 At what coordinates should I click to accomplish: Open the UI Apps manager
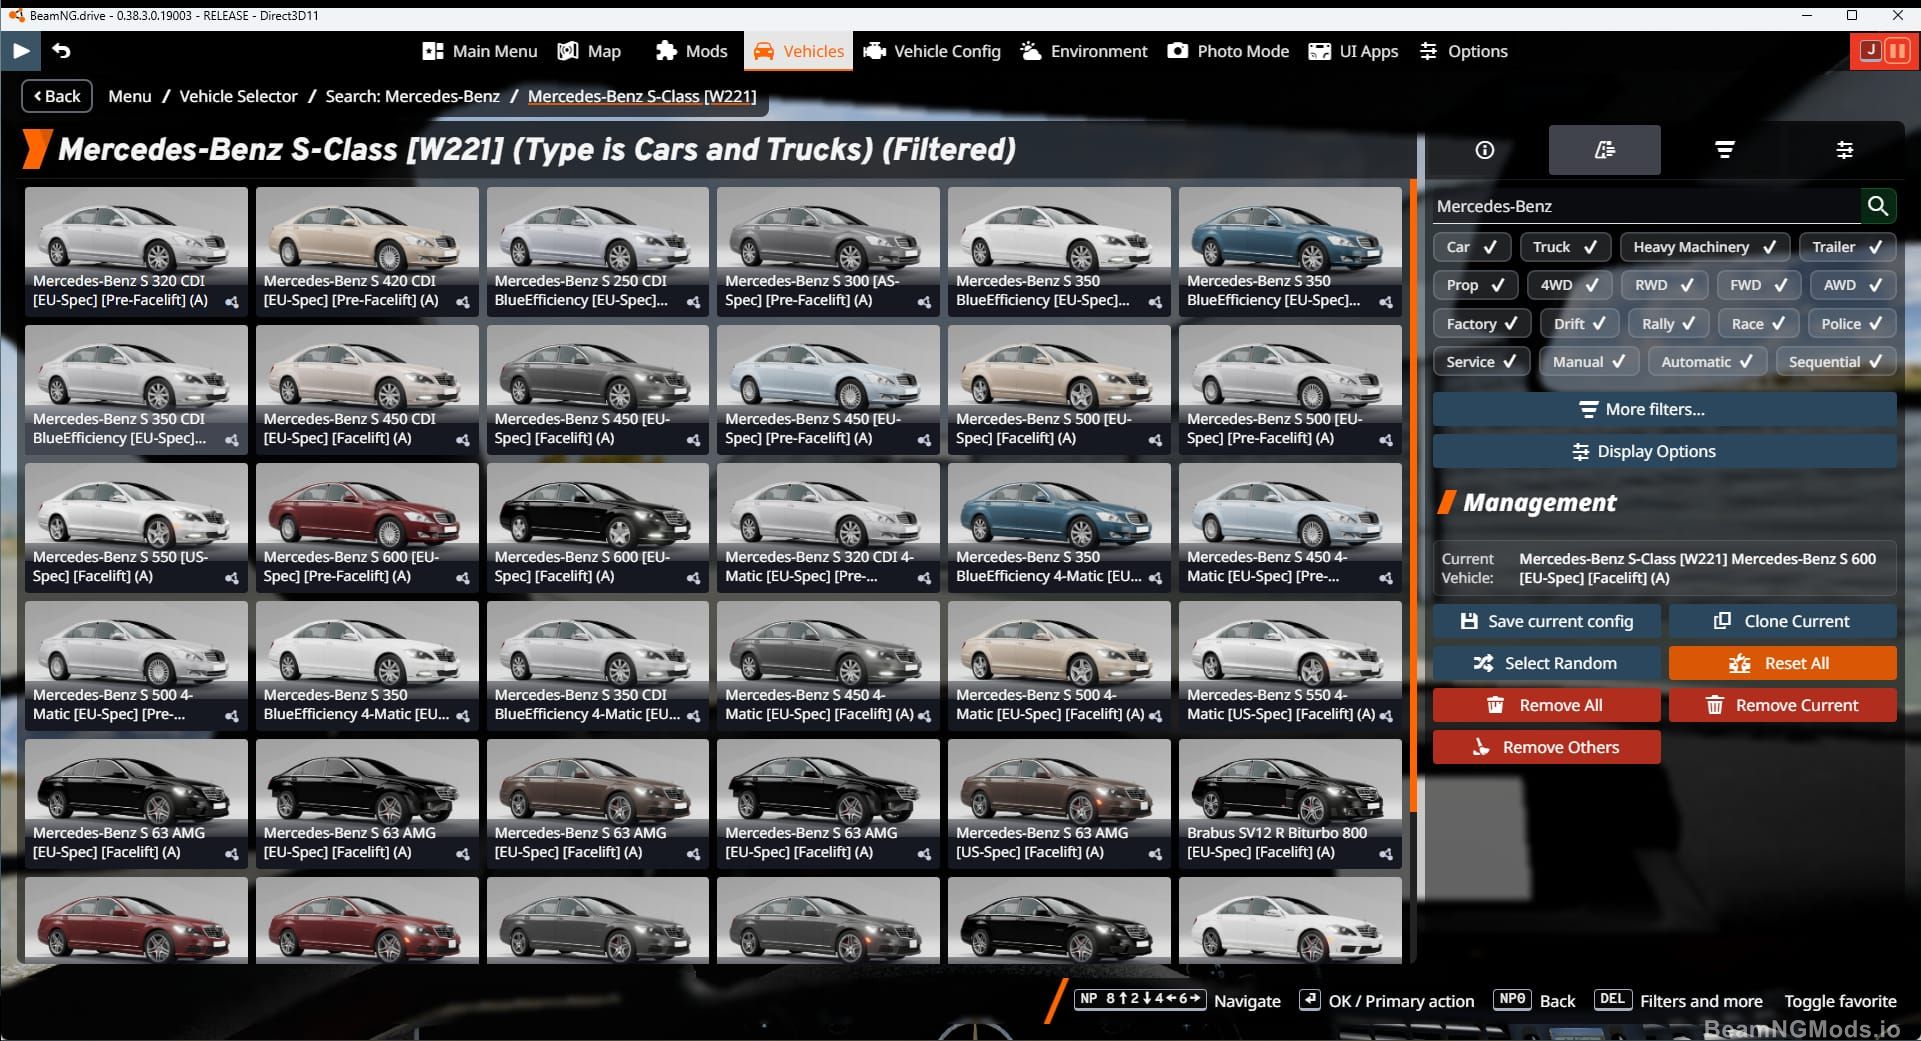[x=1353, y=51]
